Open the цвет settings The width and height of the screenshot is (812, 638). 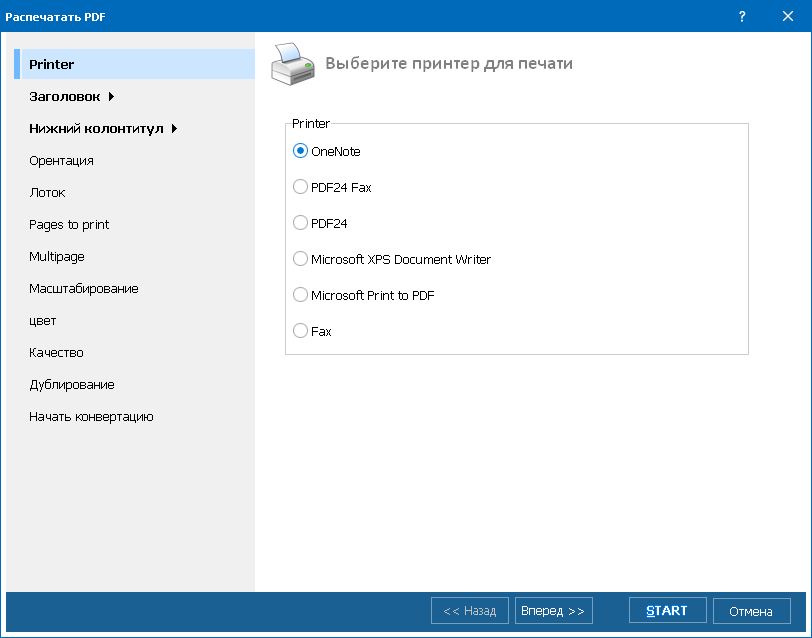coord(41,320)
